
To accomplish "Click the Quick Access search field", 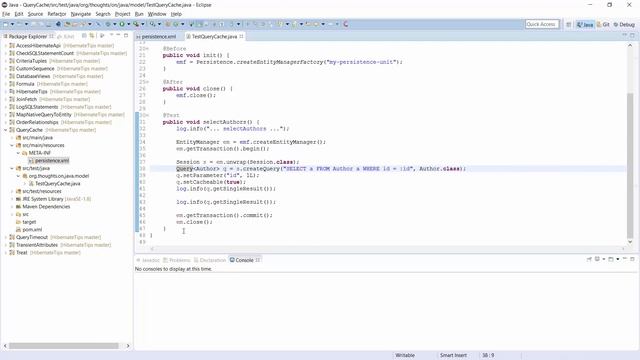I will tap(542, 24).
